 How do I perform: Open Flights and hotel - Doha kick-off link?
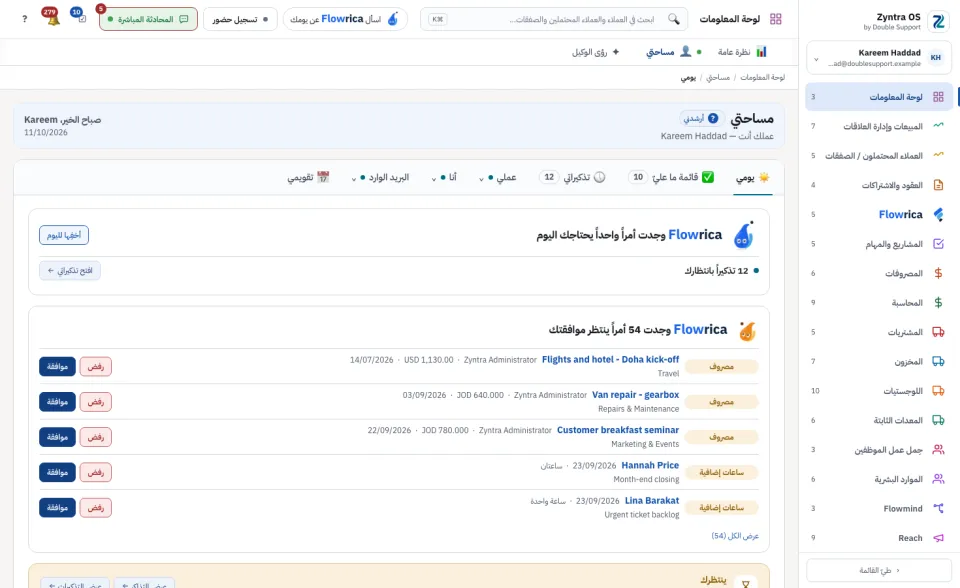[x=610, y=360]
